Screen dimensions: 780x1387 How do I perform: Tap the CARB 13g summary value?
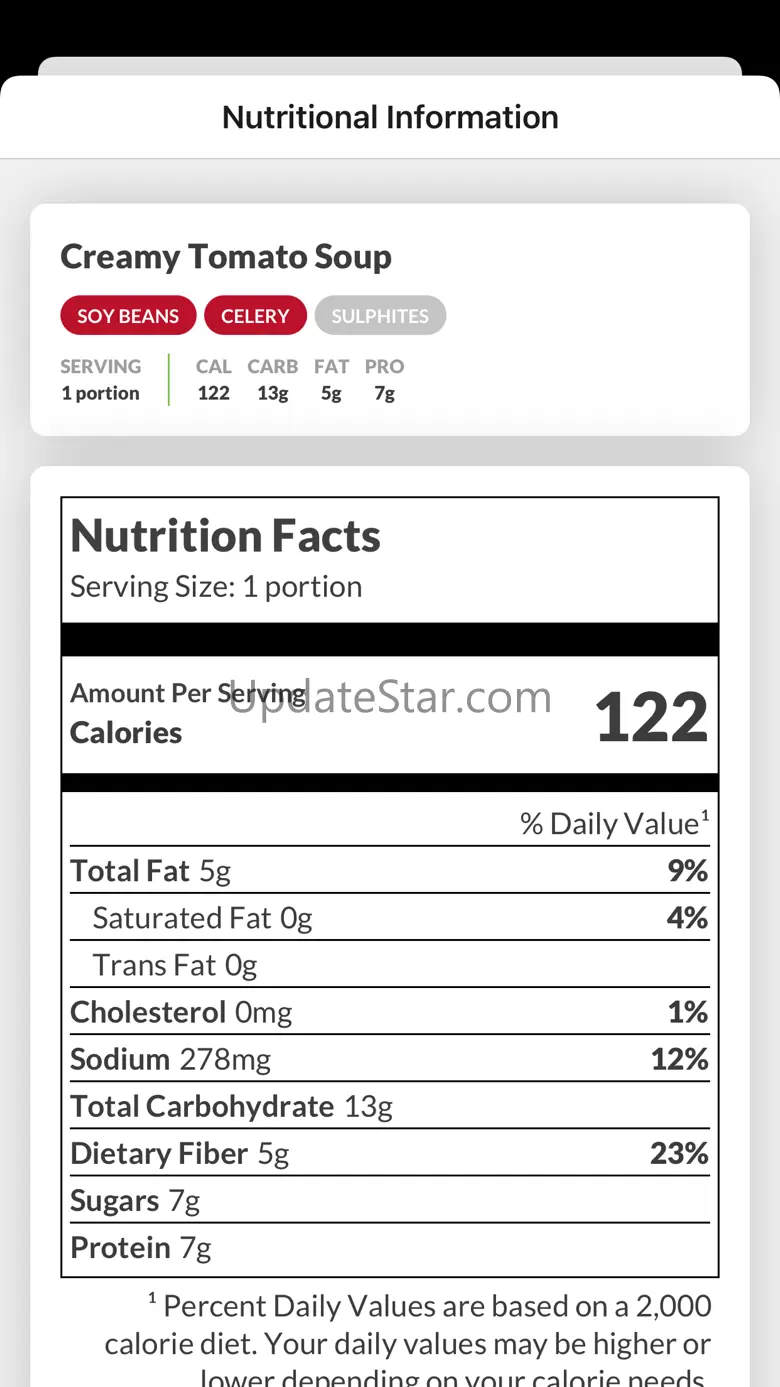[x=272, y=380]
